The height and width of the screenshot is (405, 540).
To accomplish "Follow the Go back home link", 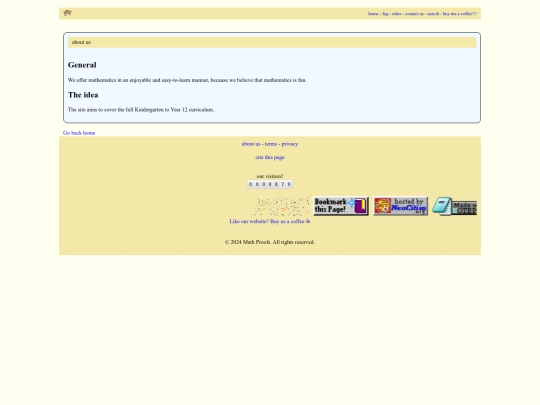I will coord(79,133).
